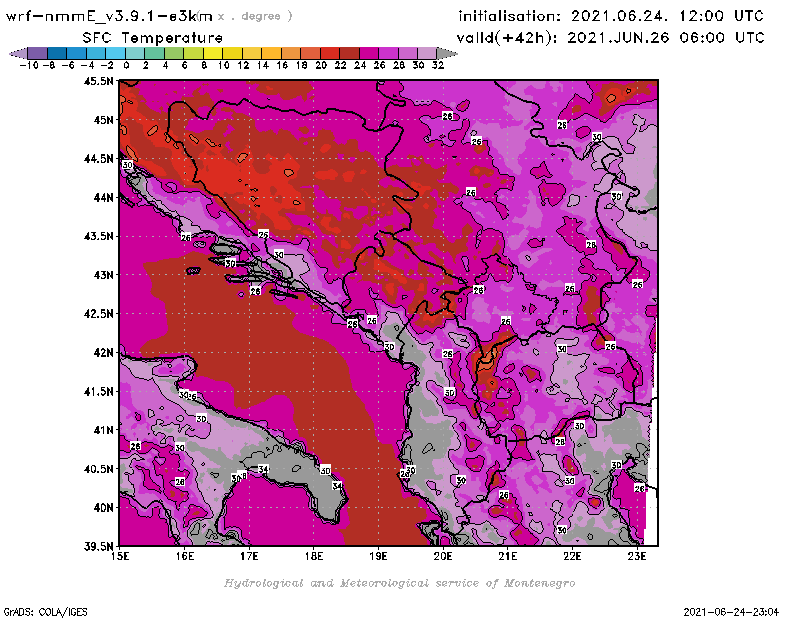Click the '42.5N' latitude label
This screenshot has width=800, height=618.
click(98, 314)
